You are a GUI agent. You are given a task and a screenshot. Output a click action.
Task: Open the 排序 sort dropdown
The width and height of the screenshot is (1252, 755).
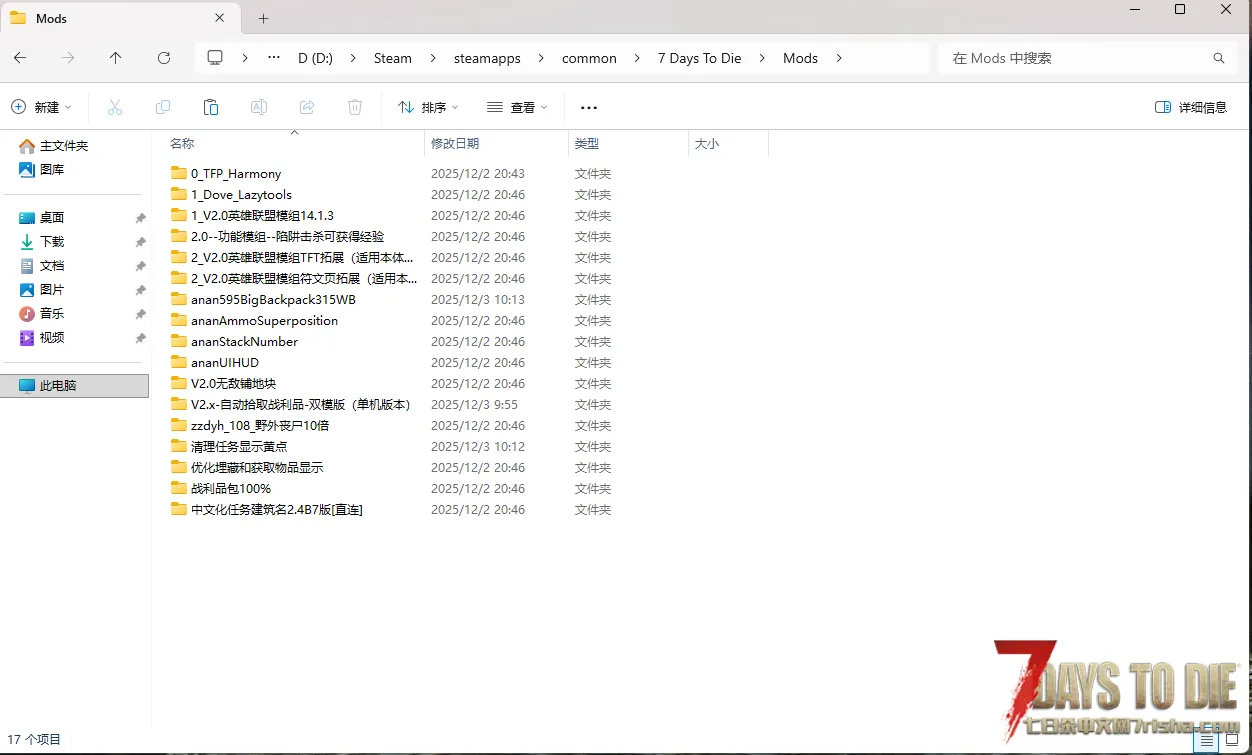pyautogui.click(x=428, y=107)
